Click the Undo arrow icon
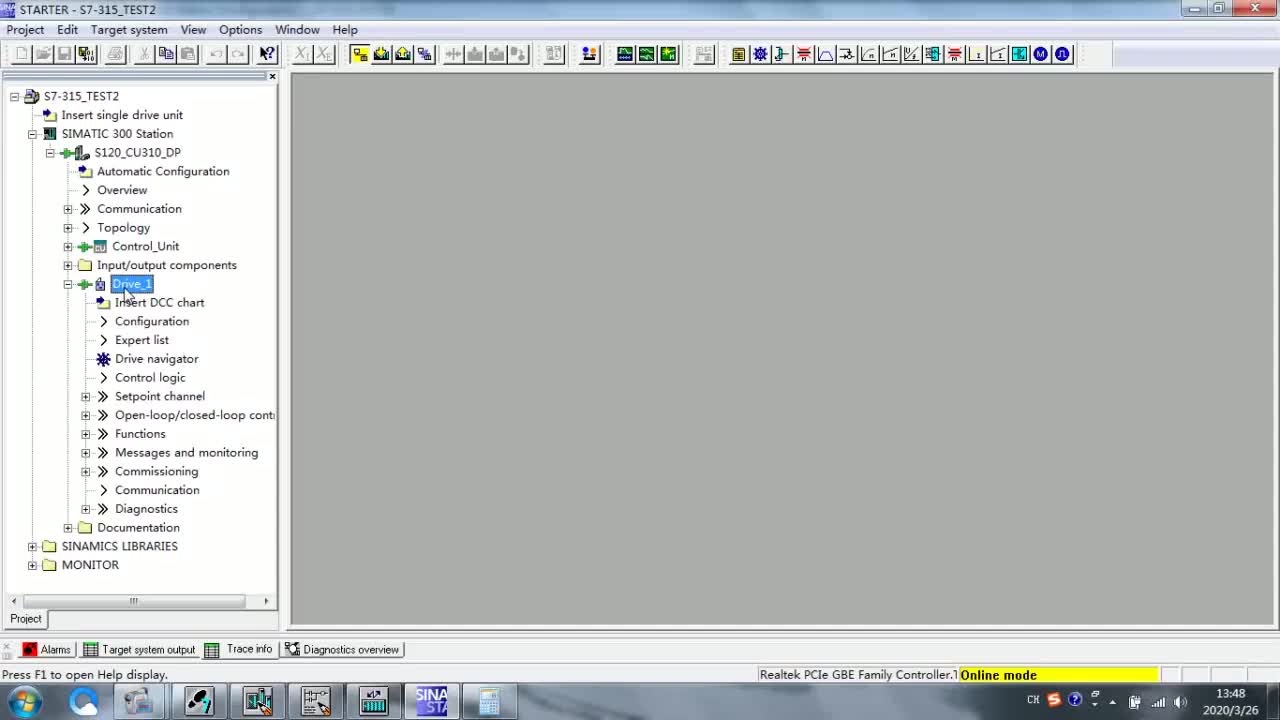 coord(216,54)
